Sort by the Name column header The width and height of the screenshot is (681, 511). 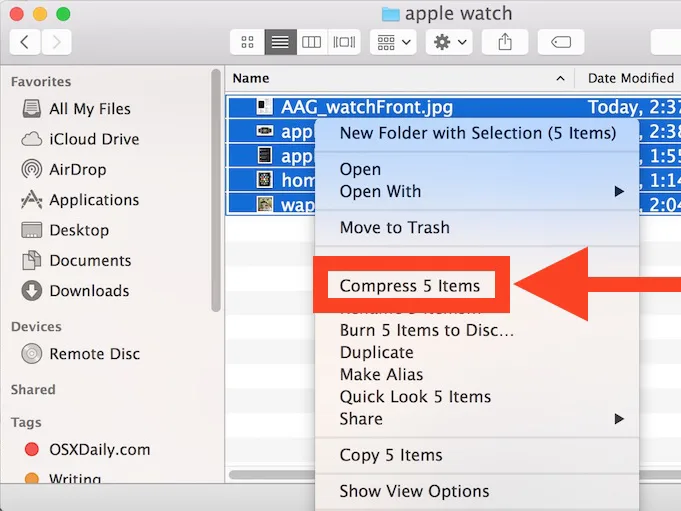tap(251, 78)
